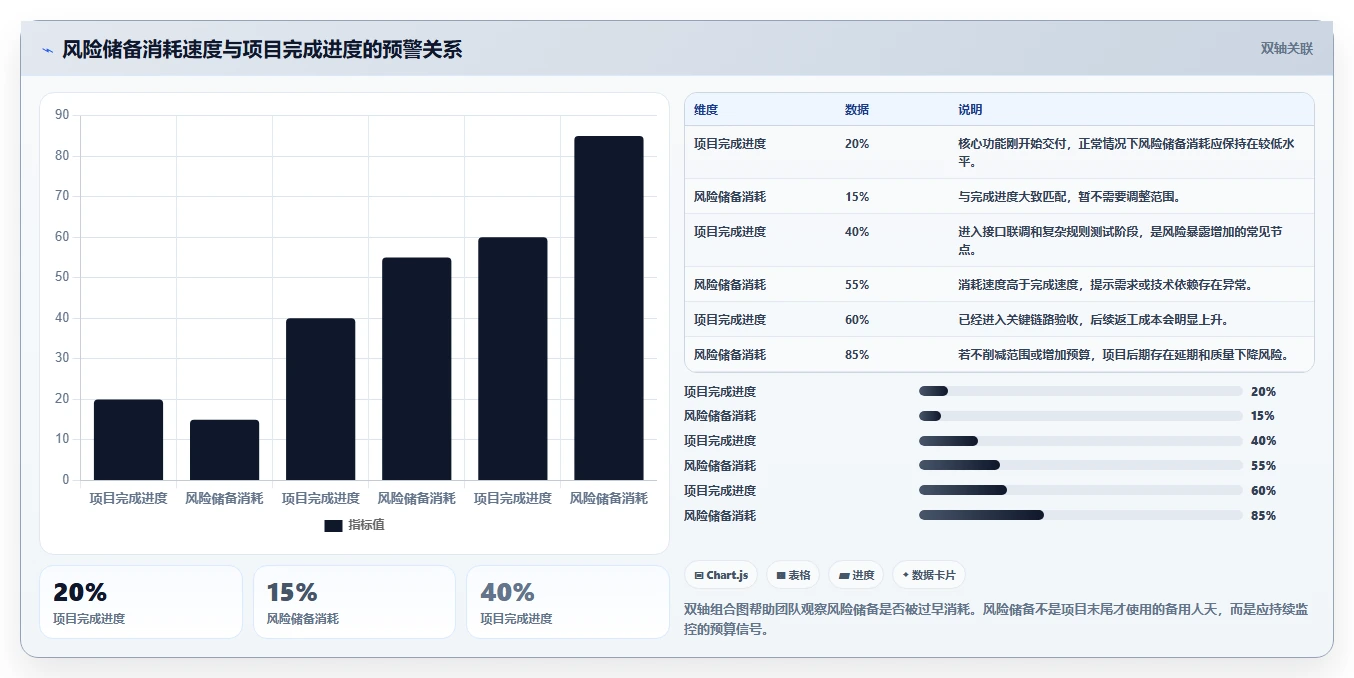The height and width of the screenshot is (678, 1354).
Task: Open the 20% 项目完成进度 data card
Action: 141,602
